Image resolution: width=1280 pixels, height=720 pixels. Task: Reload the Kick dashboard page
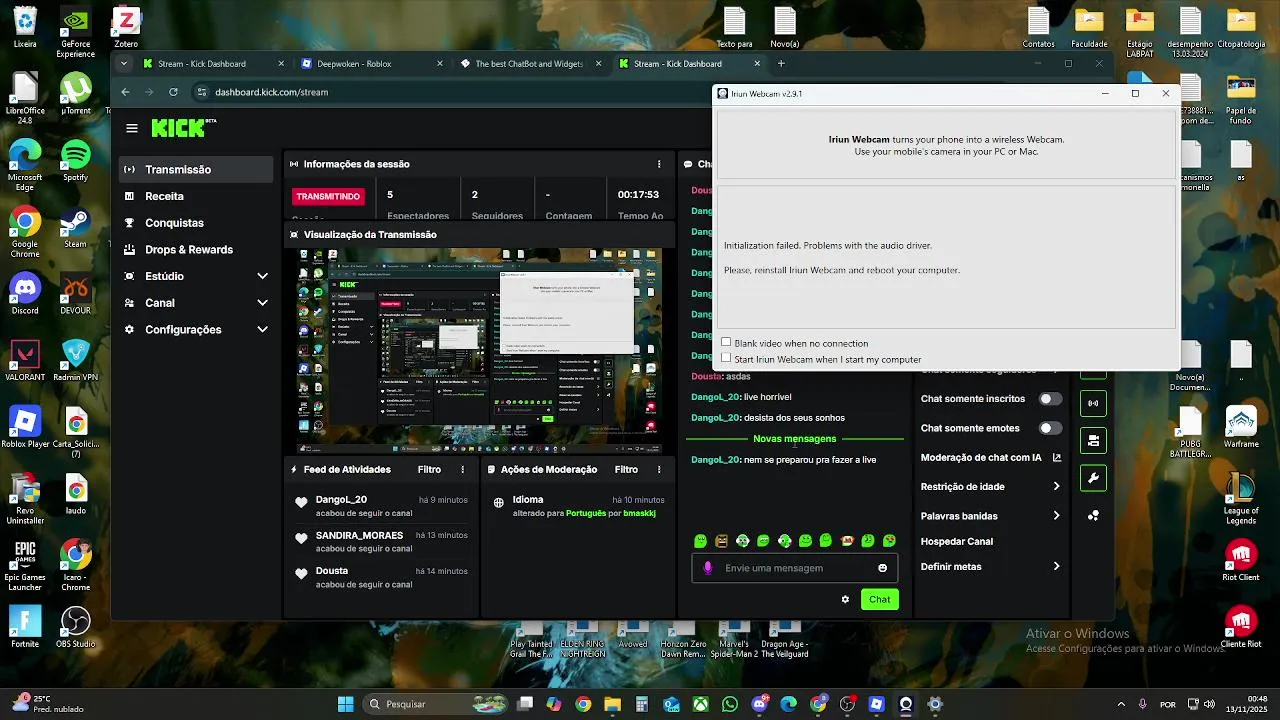pyautogui.click(x=173, y=92)
